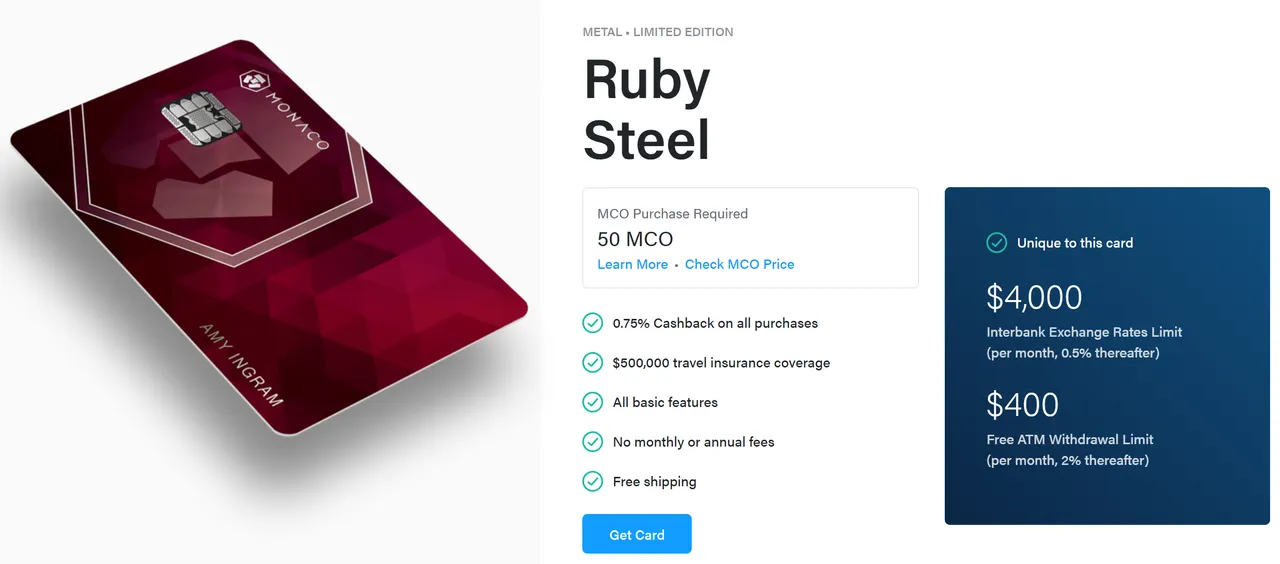This screenshot has width=1280, height=564.
Task: Click checkmark icon beside travel insurance coverage
Action: point(593,362)
